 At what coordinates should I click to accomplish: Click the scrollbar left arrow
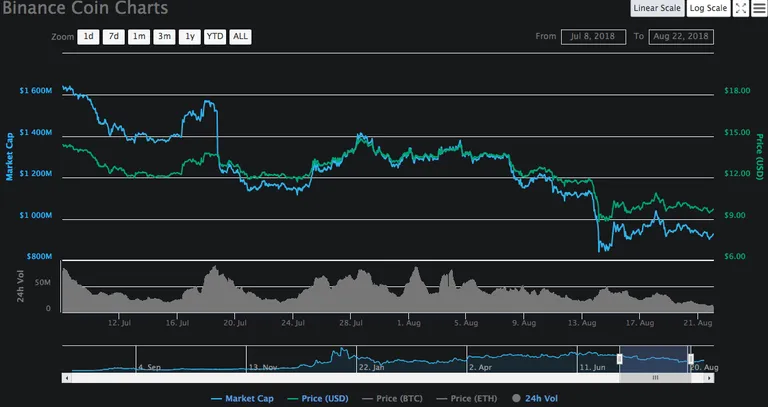point(67,378)
